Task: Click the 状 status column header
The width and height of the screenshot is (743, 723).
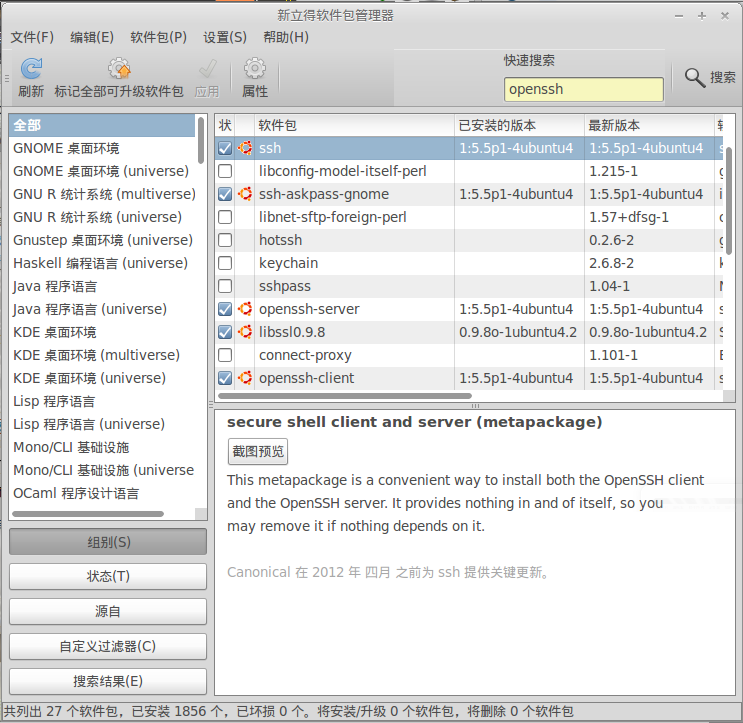Action: (x=225, y=125)
